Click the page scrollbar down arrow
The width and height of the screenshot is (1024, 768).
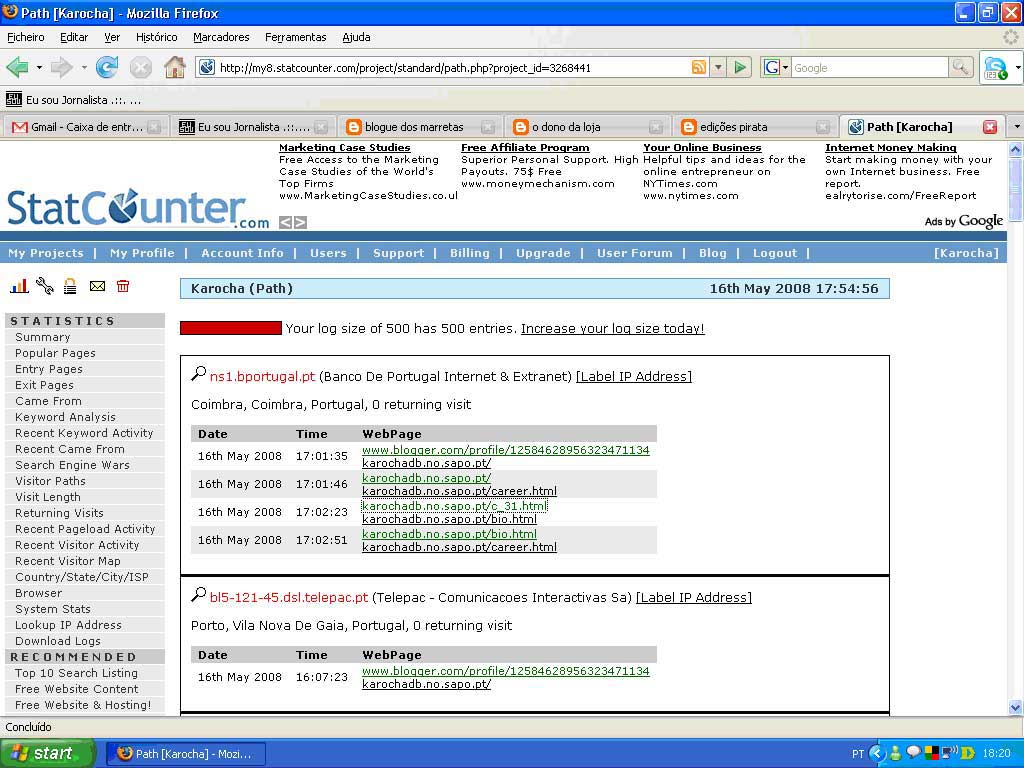pyautogui.click(x=1016, y=707)
